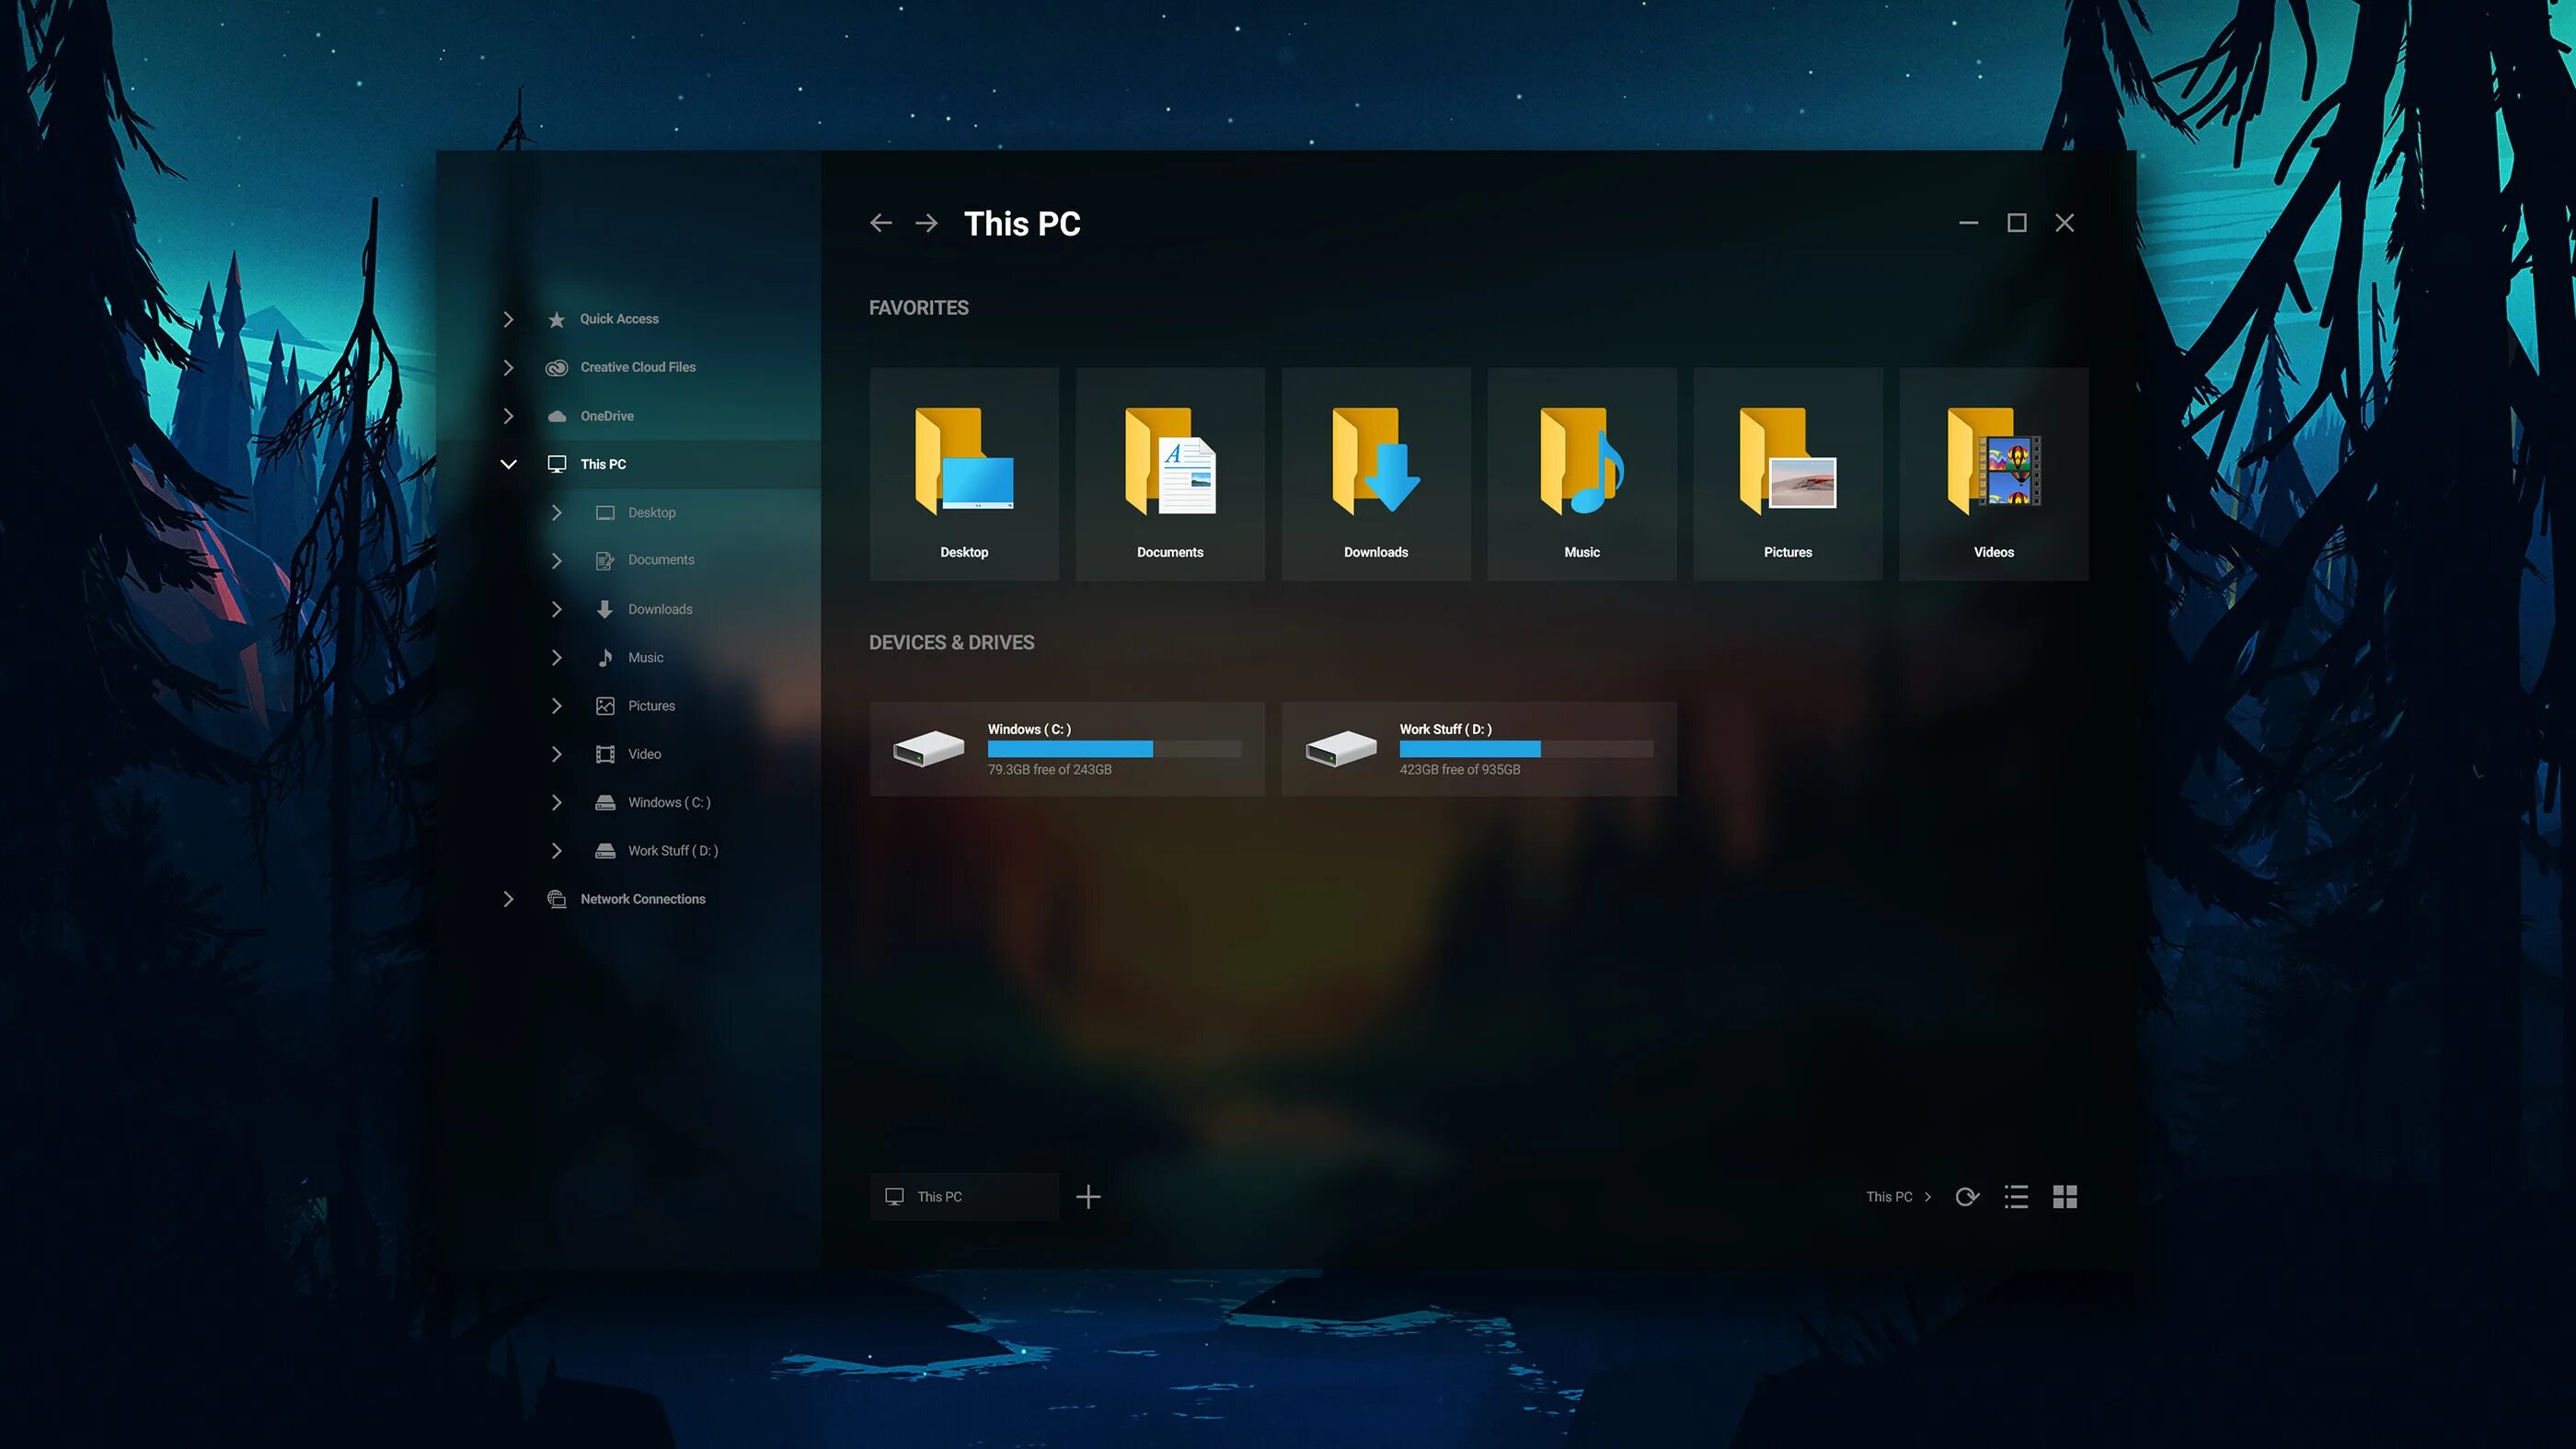This screenshot has height=1449, width=2576.
Task: Select OneDrive in the sidebar
Action: (606, 416)
